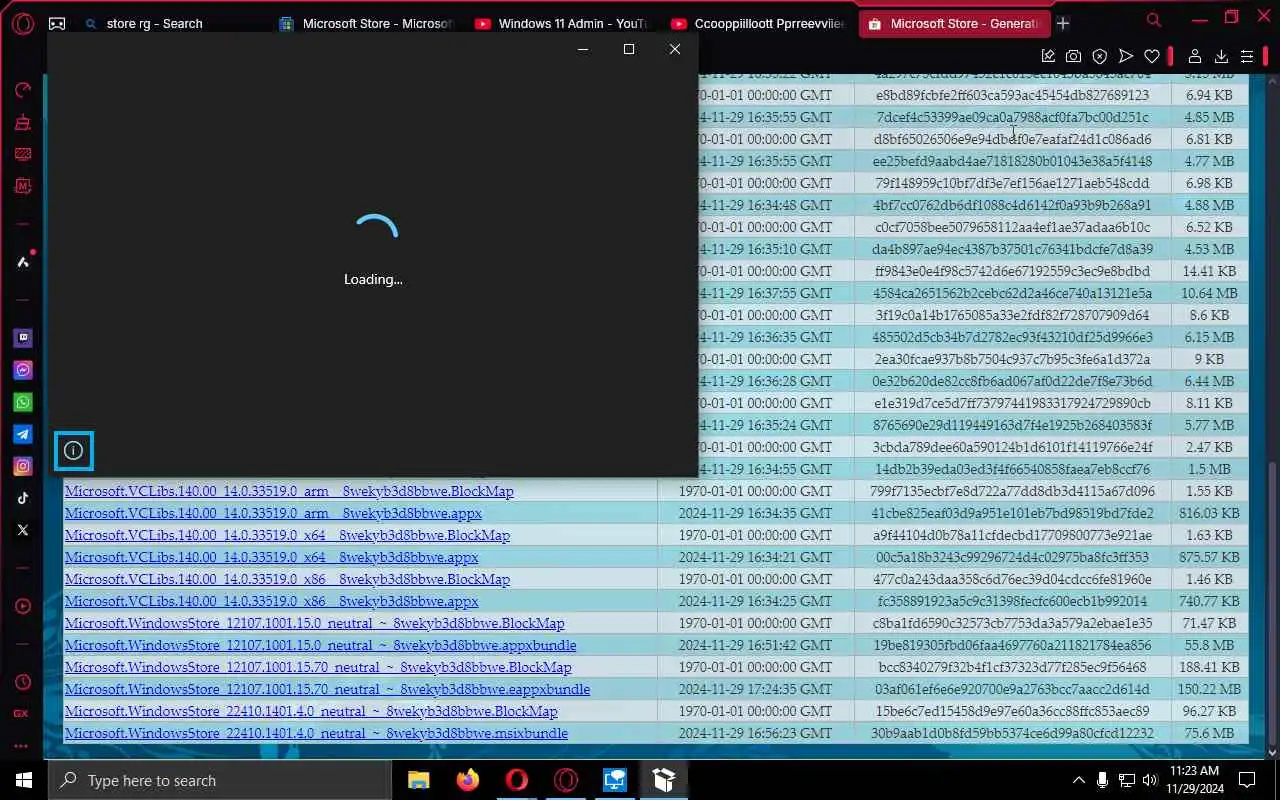Select hash cell 'e8bd89fcbfe2ff603ca593ac45454db827689123'
The image size is (1280, 800).
(x=1012, y=95)
